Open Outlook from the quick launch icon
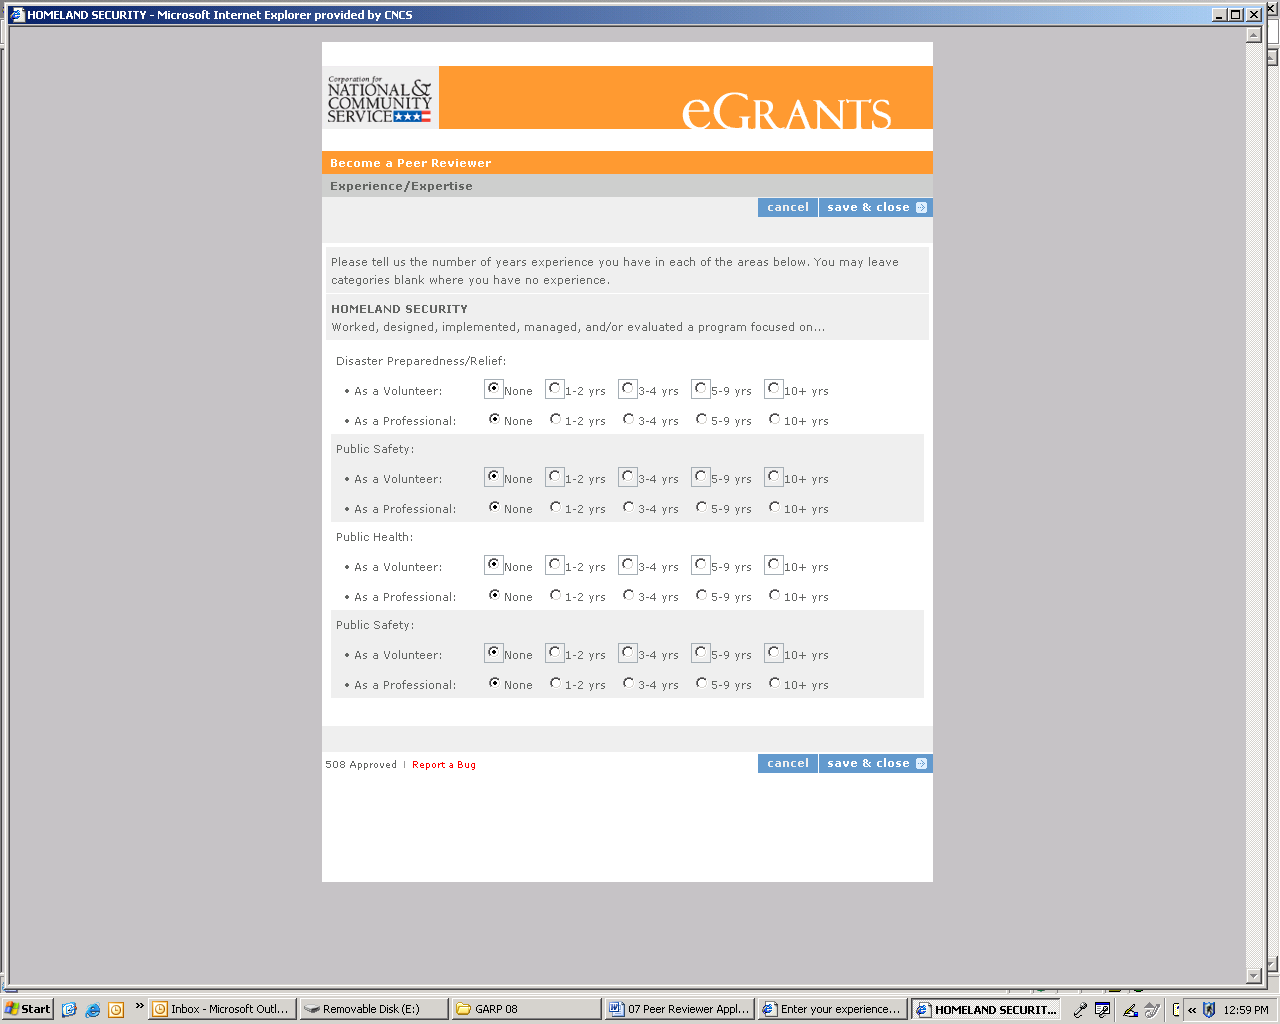The image size is (1280, 1024). pos(116,1009)
